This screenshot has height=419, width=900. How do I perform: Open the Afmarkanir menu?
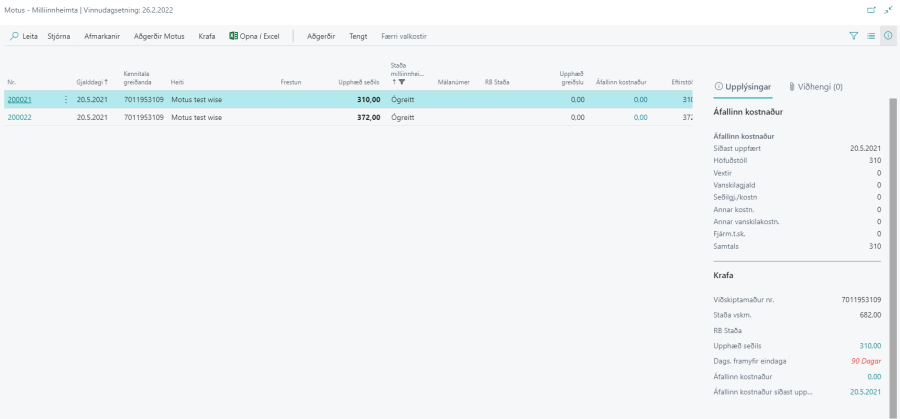103,36
